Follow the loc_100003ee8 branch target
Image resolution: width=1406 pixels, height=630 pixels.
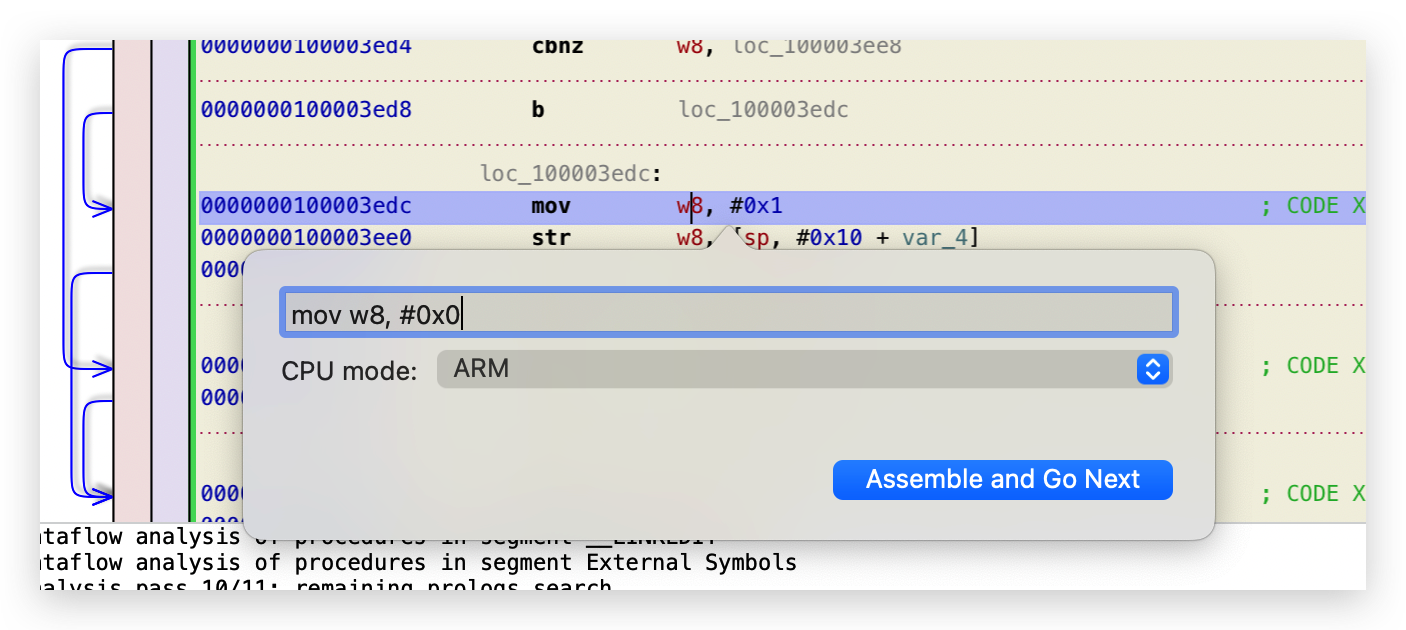click(x=817, y=47)
